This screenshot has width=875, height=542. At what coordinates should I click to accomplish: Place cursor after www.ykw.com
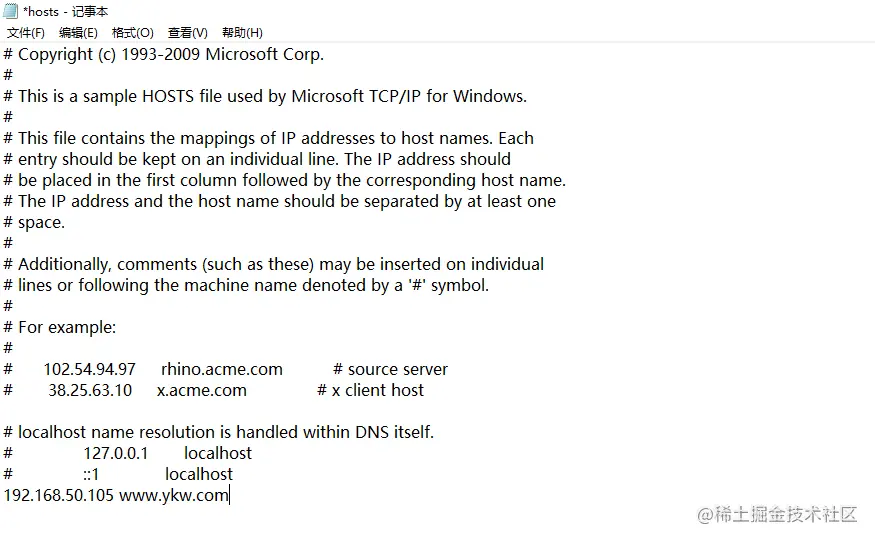229,495
